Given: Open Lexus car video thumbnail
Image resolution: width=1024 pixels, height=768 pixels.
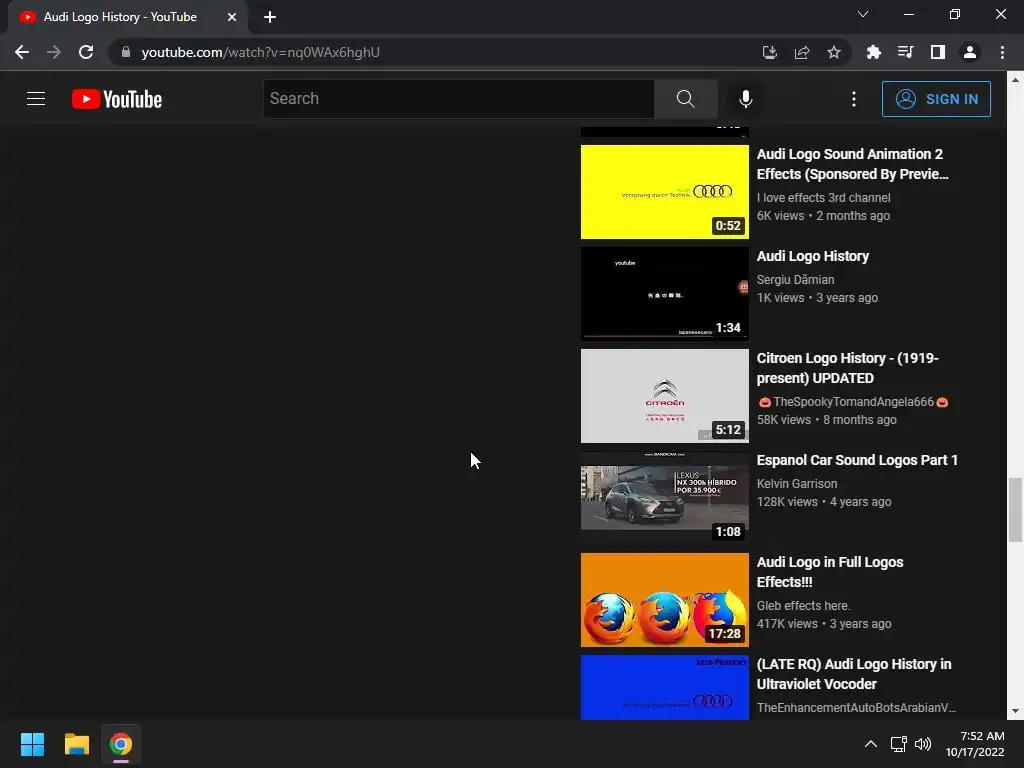Looking at the screenshot, I should (x=664, y=498).
